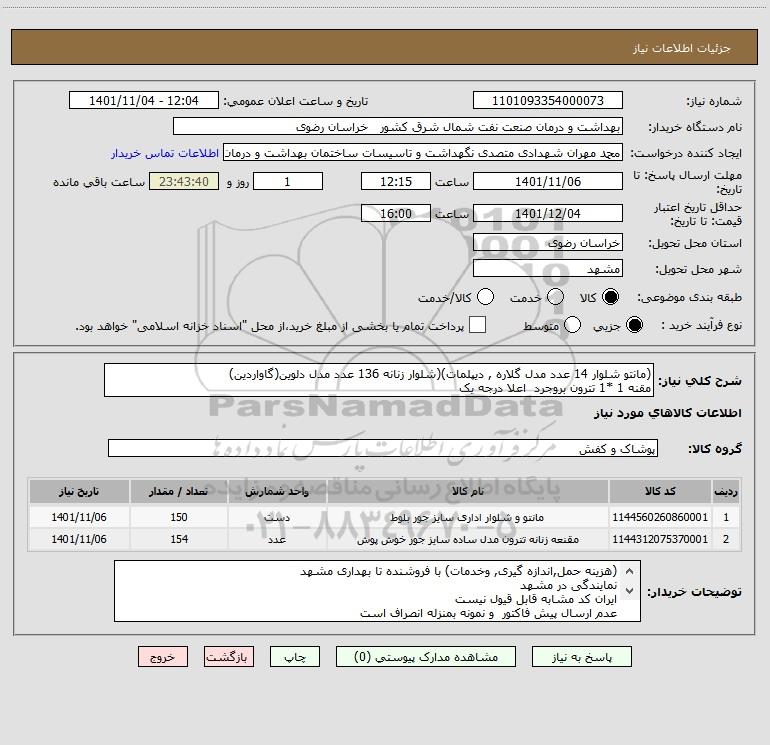This screenshot has width=770, height=745.
Task: Click the تعداد / مقدار column header
Action: click(x=179, y=491)
